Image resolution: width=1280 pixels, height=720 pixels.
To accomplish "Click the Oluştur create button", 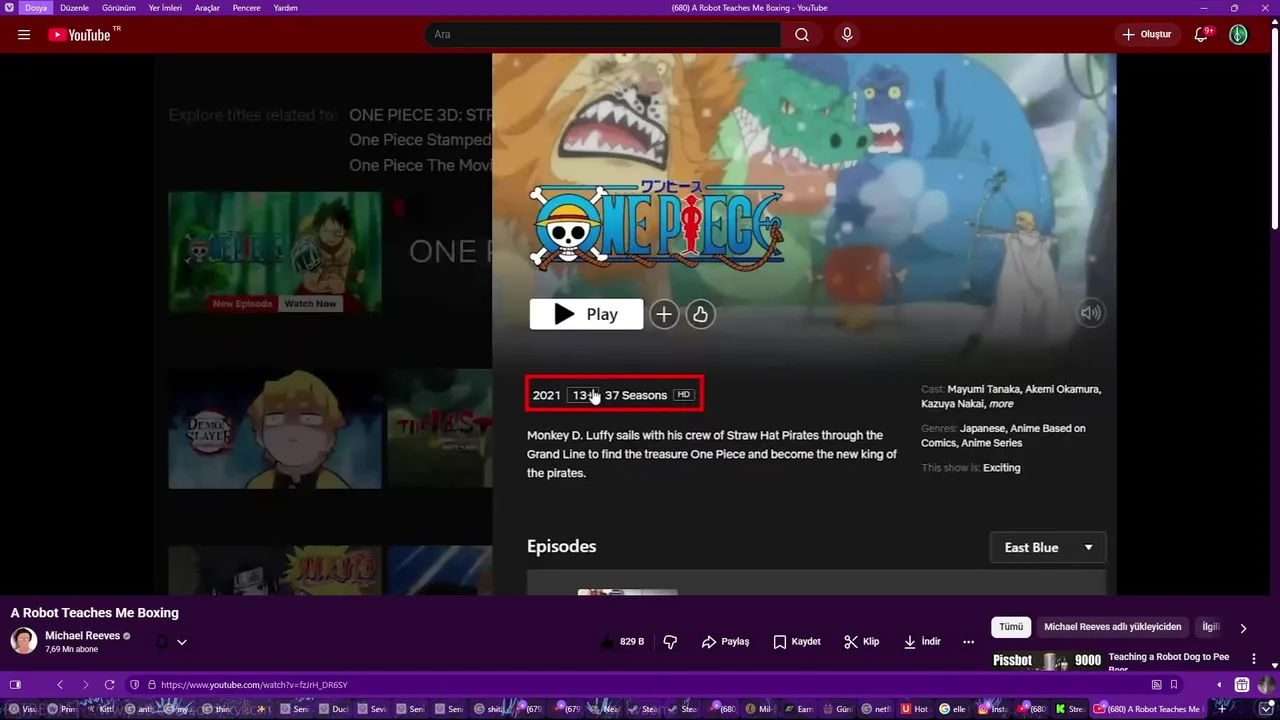I will point(1146,35).
